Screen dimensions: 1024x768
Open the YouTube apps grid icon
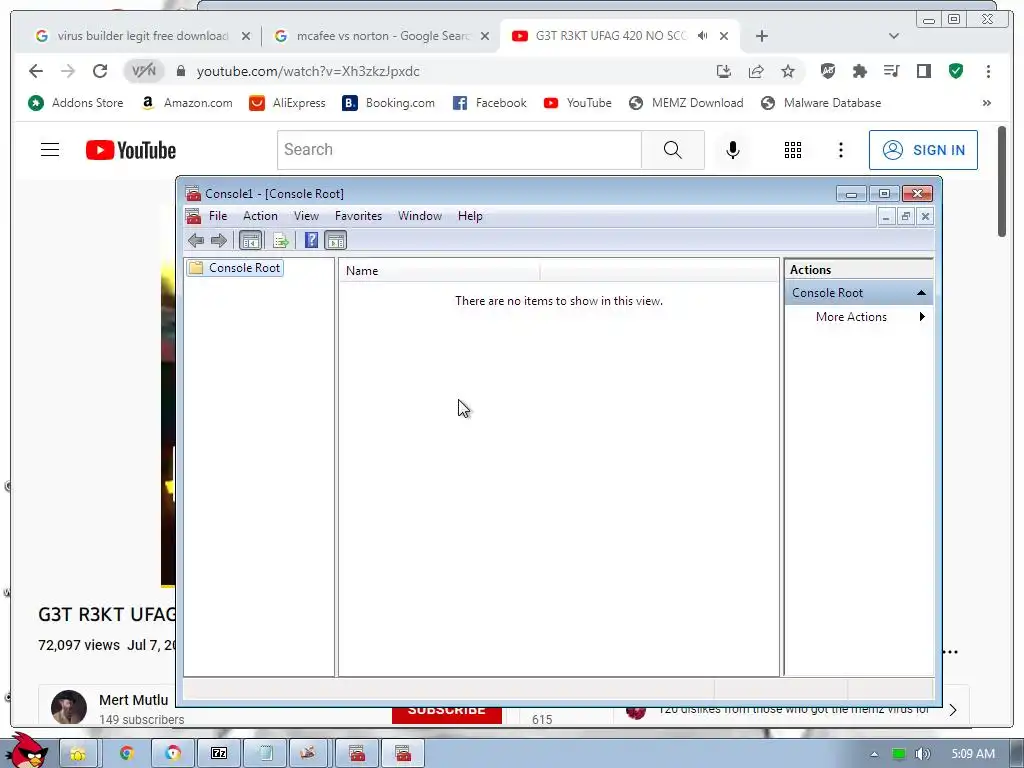793,150
